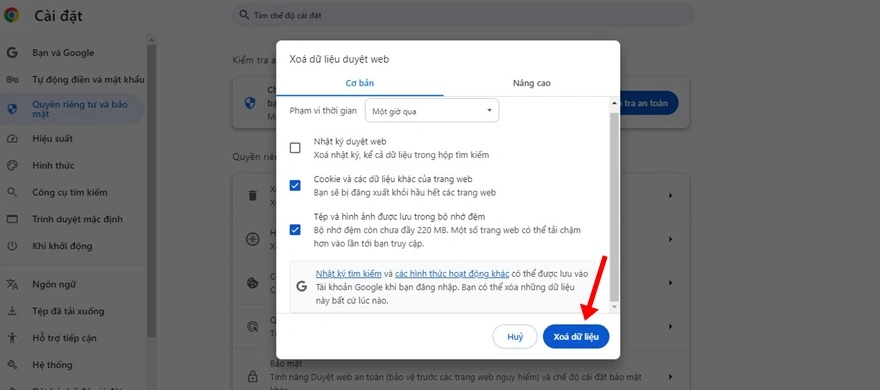The image size is (880, 390).
Task: Expand the privacy row beside the trash icon
Action: (x=670, y=196)
